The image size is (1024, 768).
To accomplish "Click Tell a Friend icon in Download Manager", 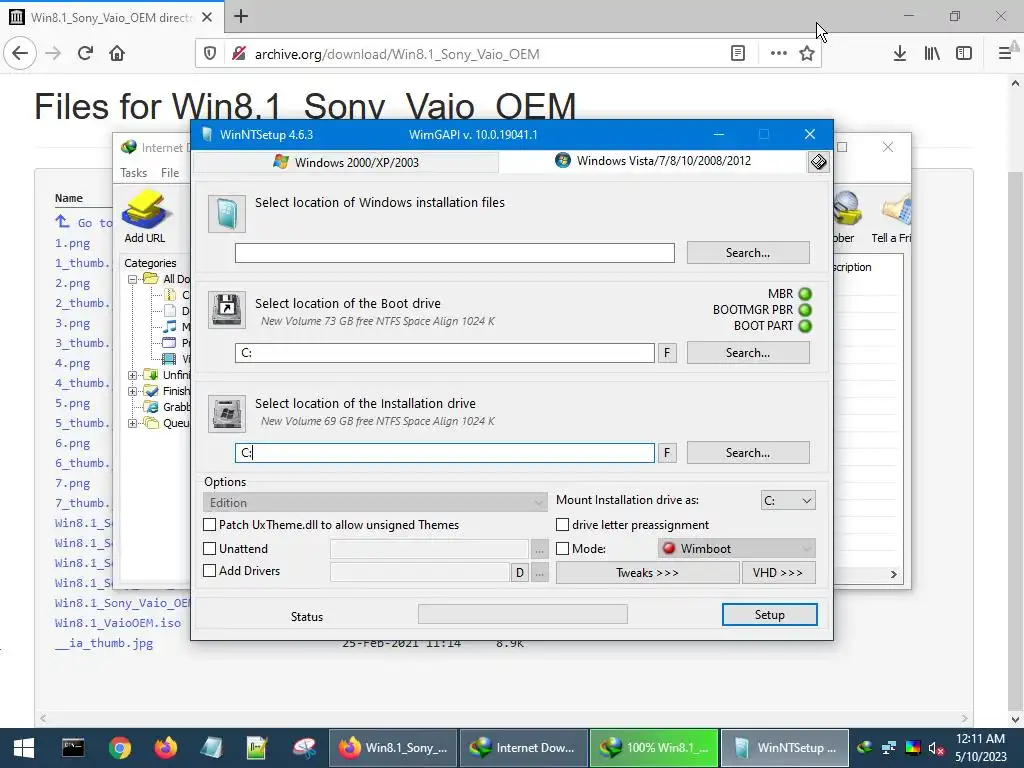I will (892, 217).
